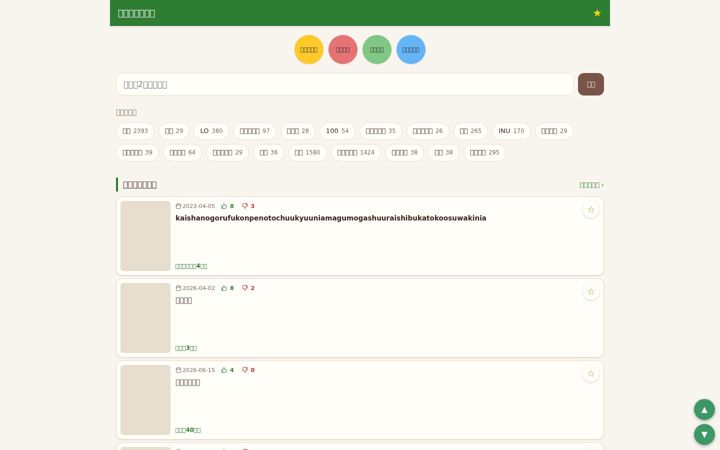Select the tag with count 64
The width and height of the screenshot is (720, 450).
(x=182, y=152)
